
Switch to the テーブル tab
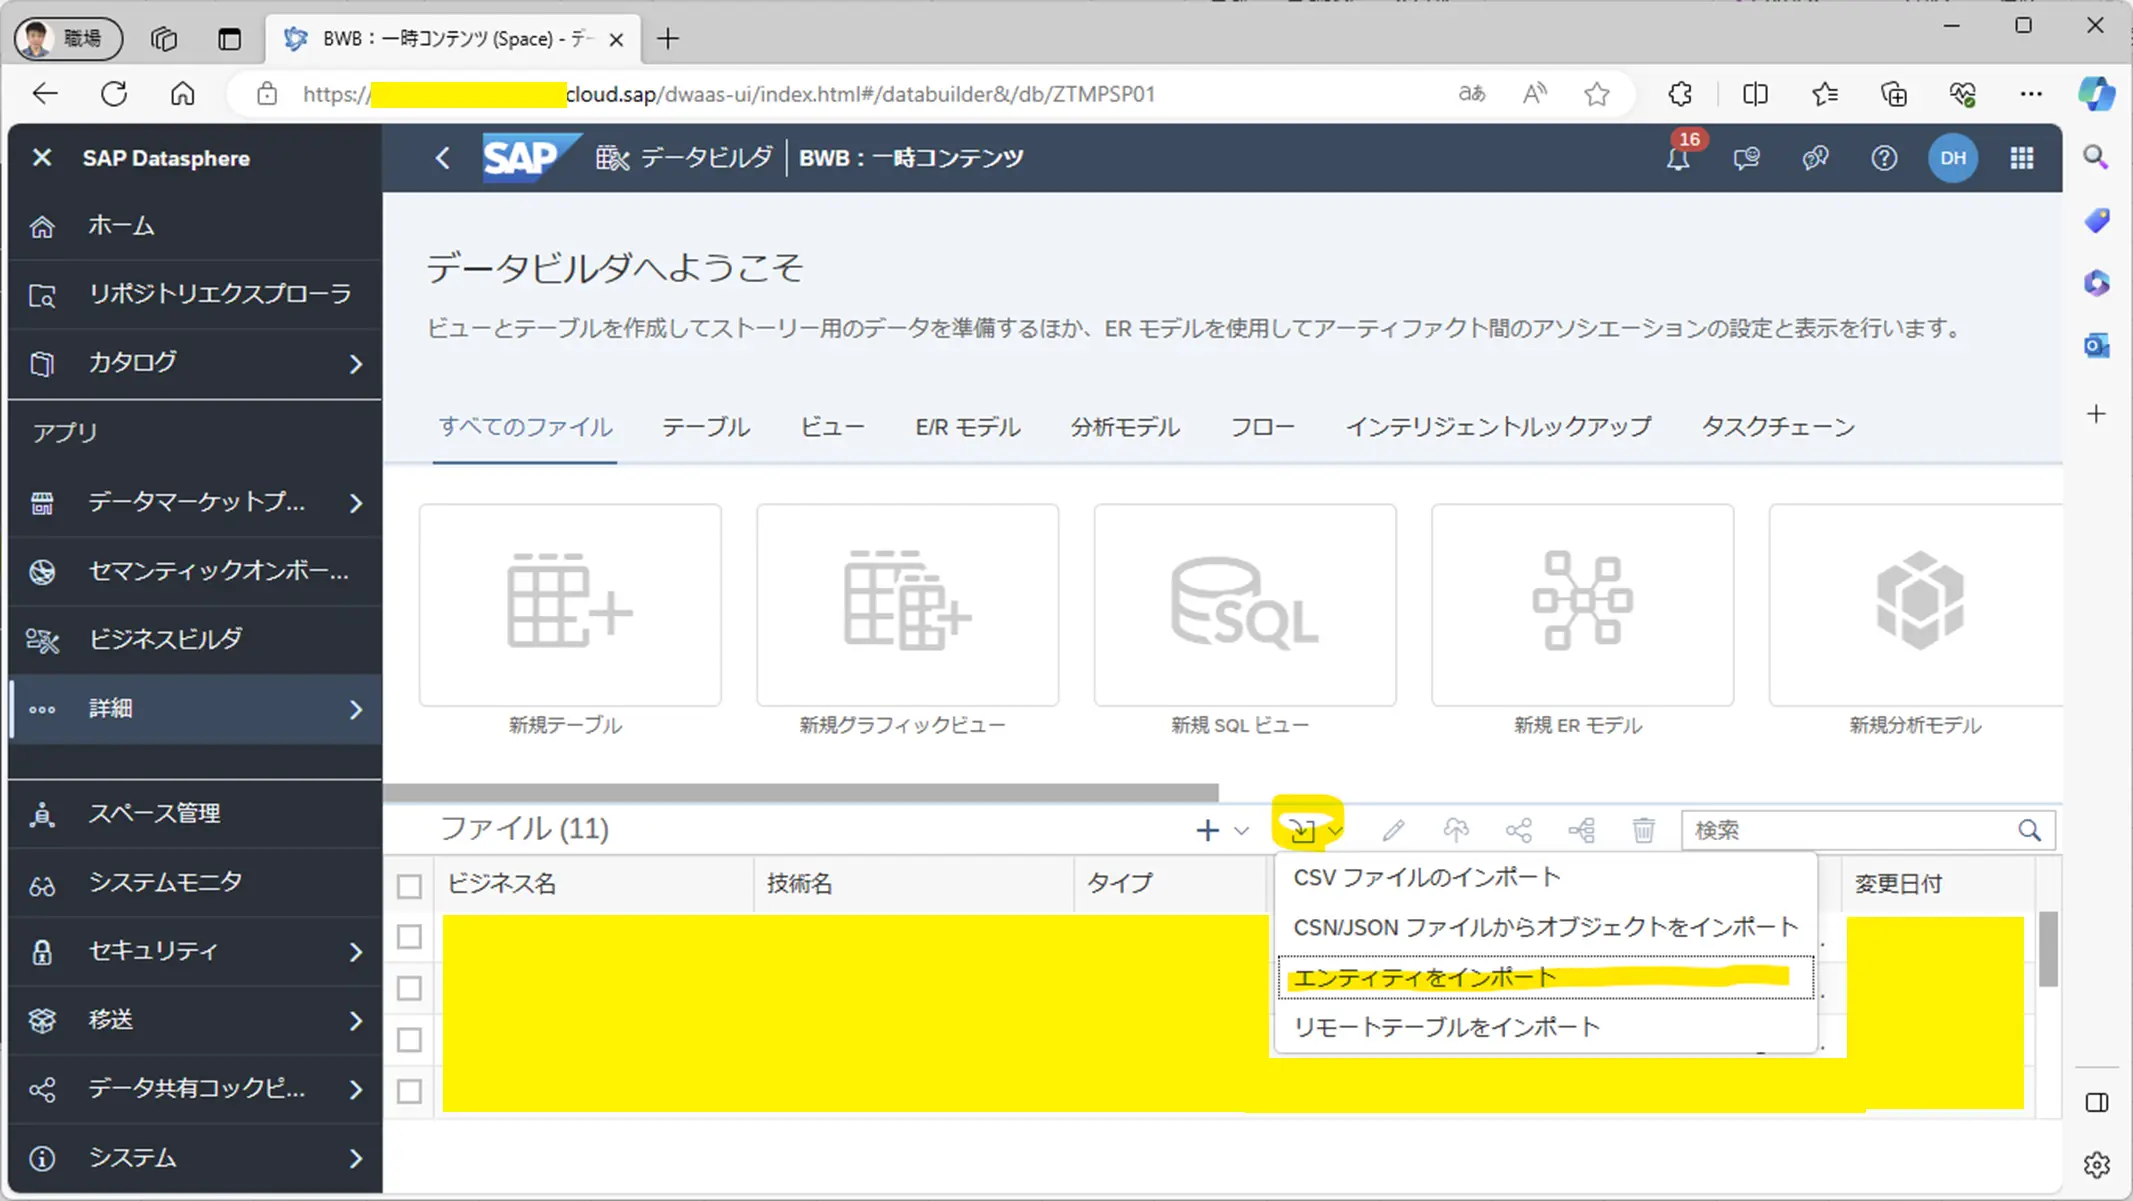[706, 427]
